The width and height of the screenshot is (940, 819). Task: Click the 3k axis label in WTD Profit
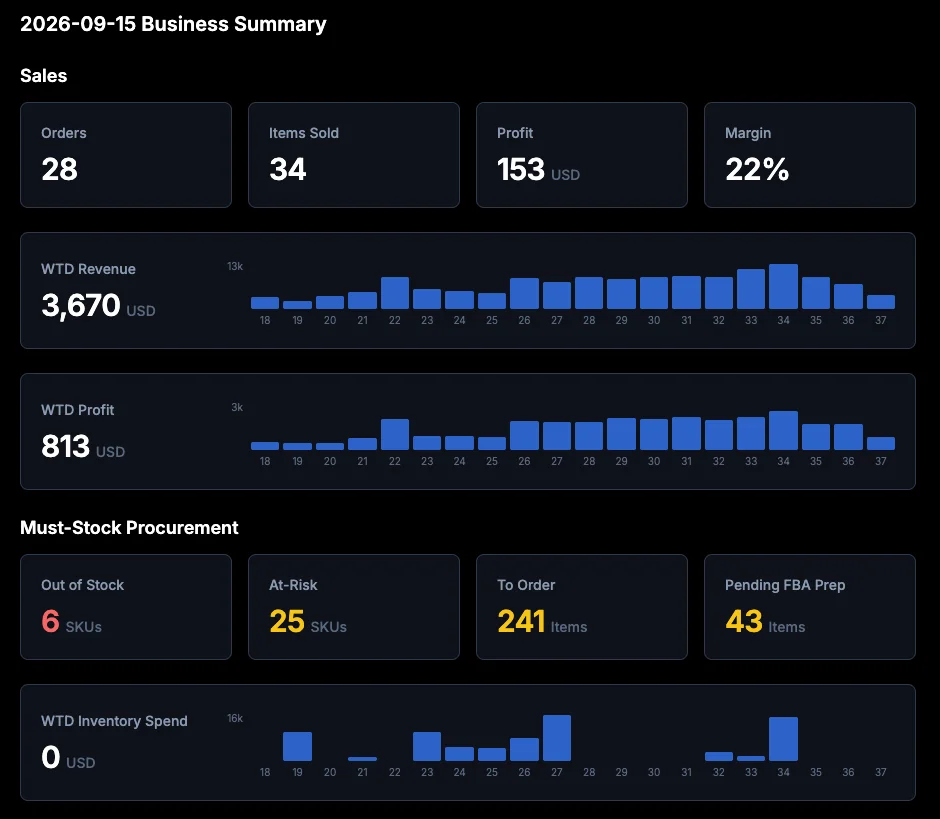click(x=237, y=407)
